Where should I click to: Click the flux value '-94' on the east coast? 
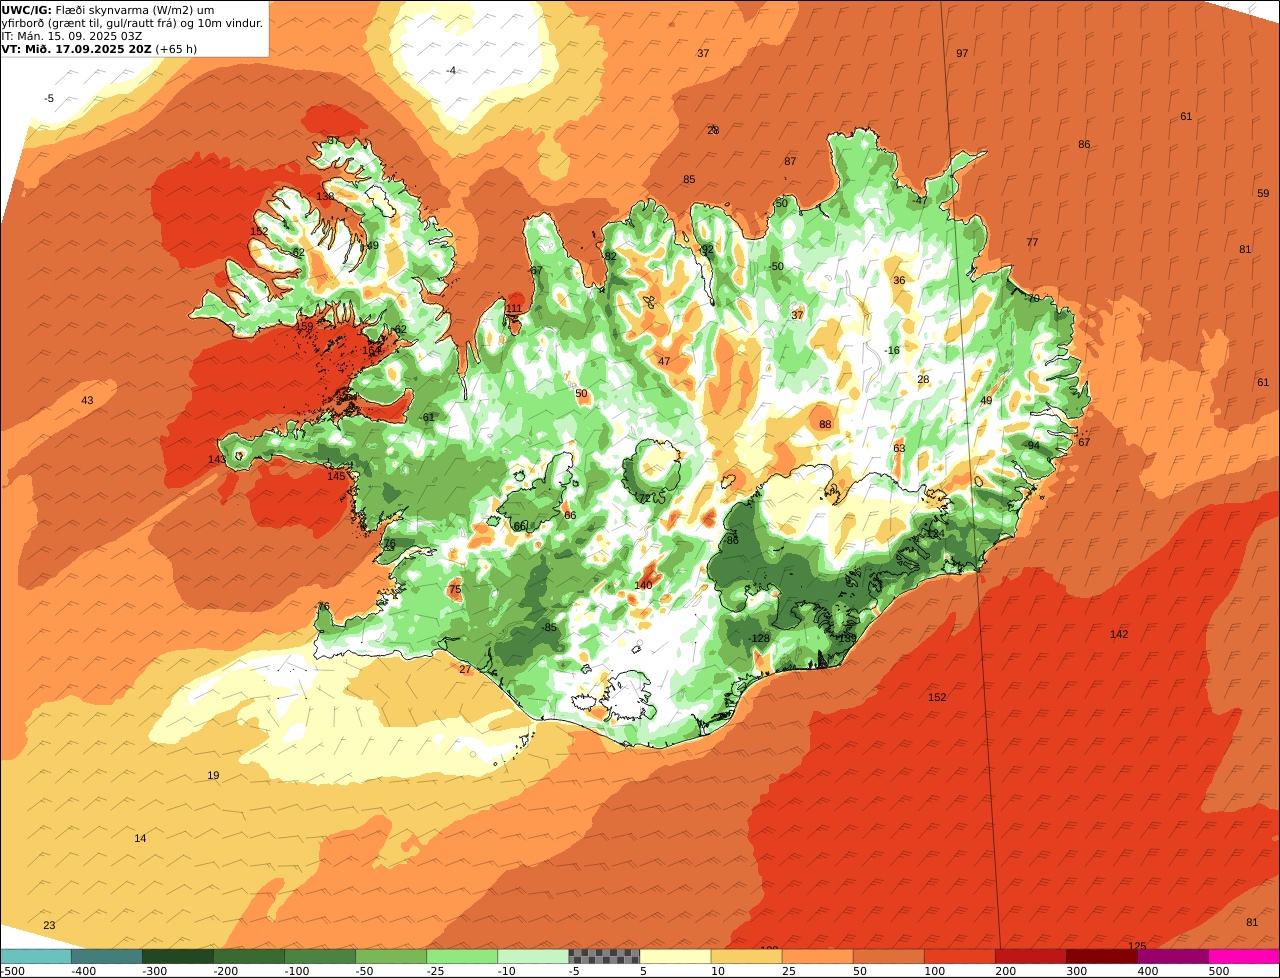(x=1032, y=446)
